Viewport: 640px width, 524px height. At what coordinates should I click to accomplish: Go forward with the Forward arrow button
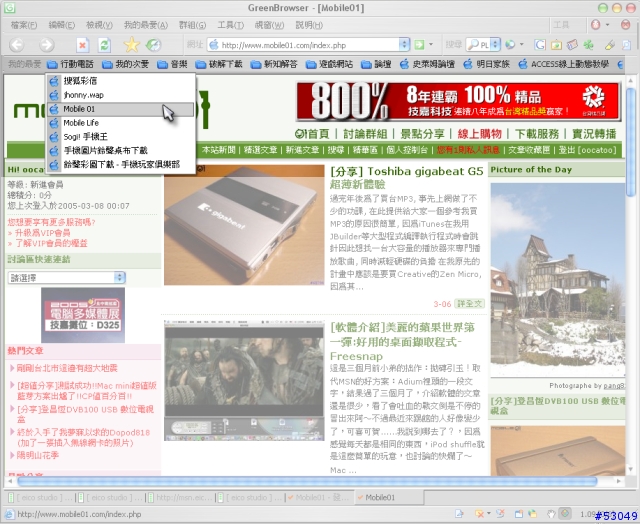pyautogui.click(x=47, y=44)
